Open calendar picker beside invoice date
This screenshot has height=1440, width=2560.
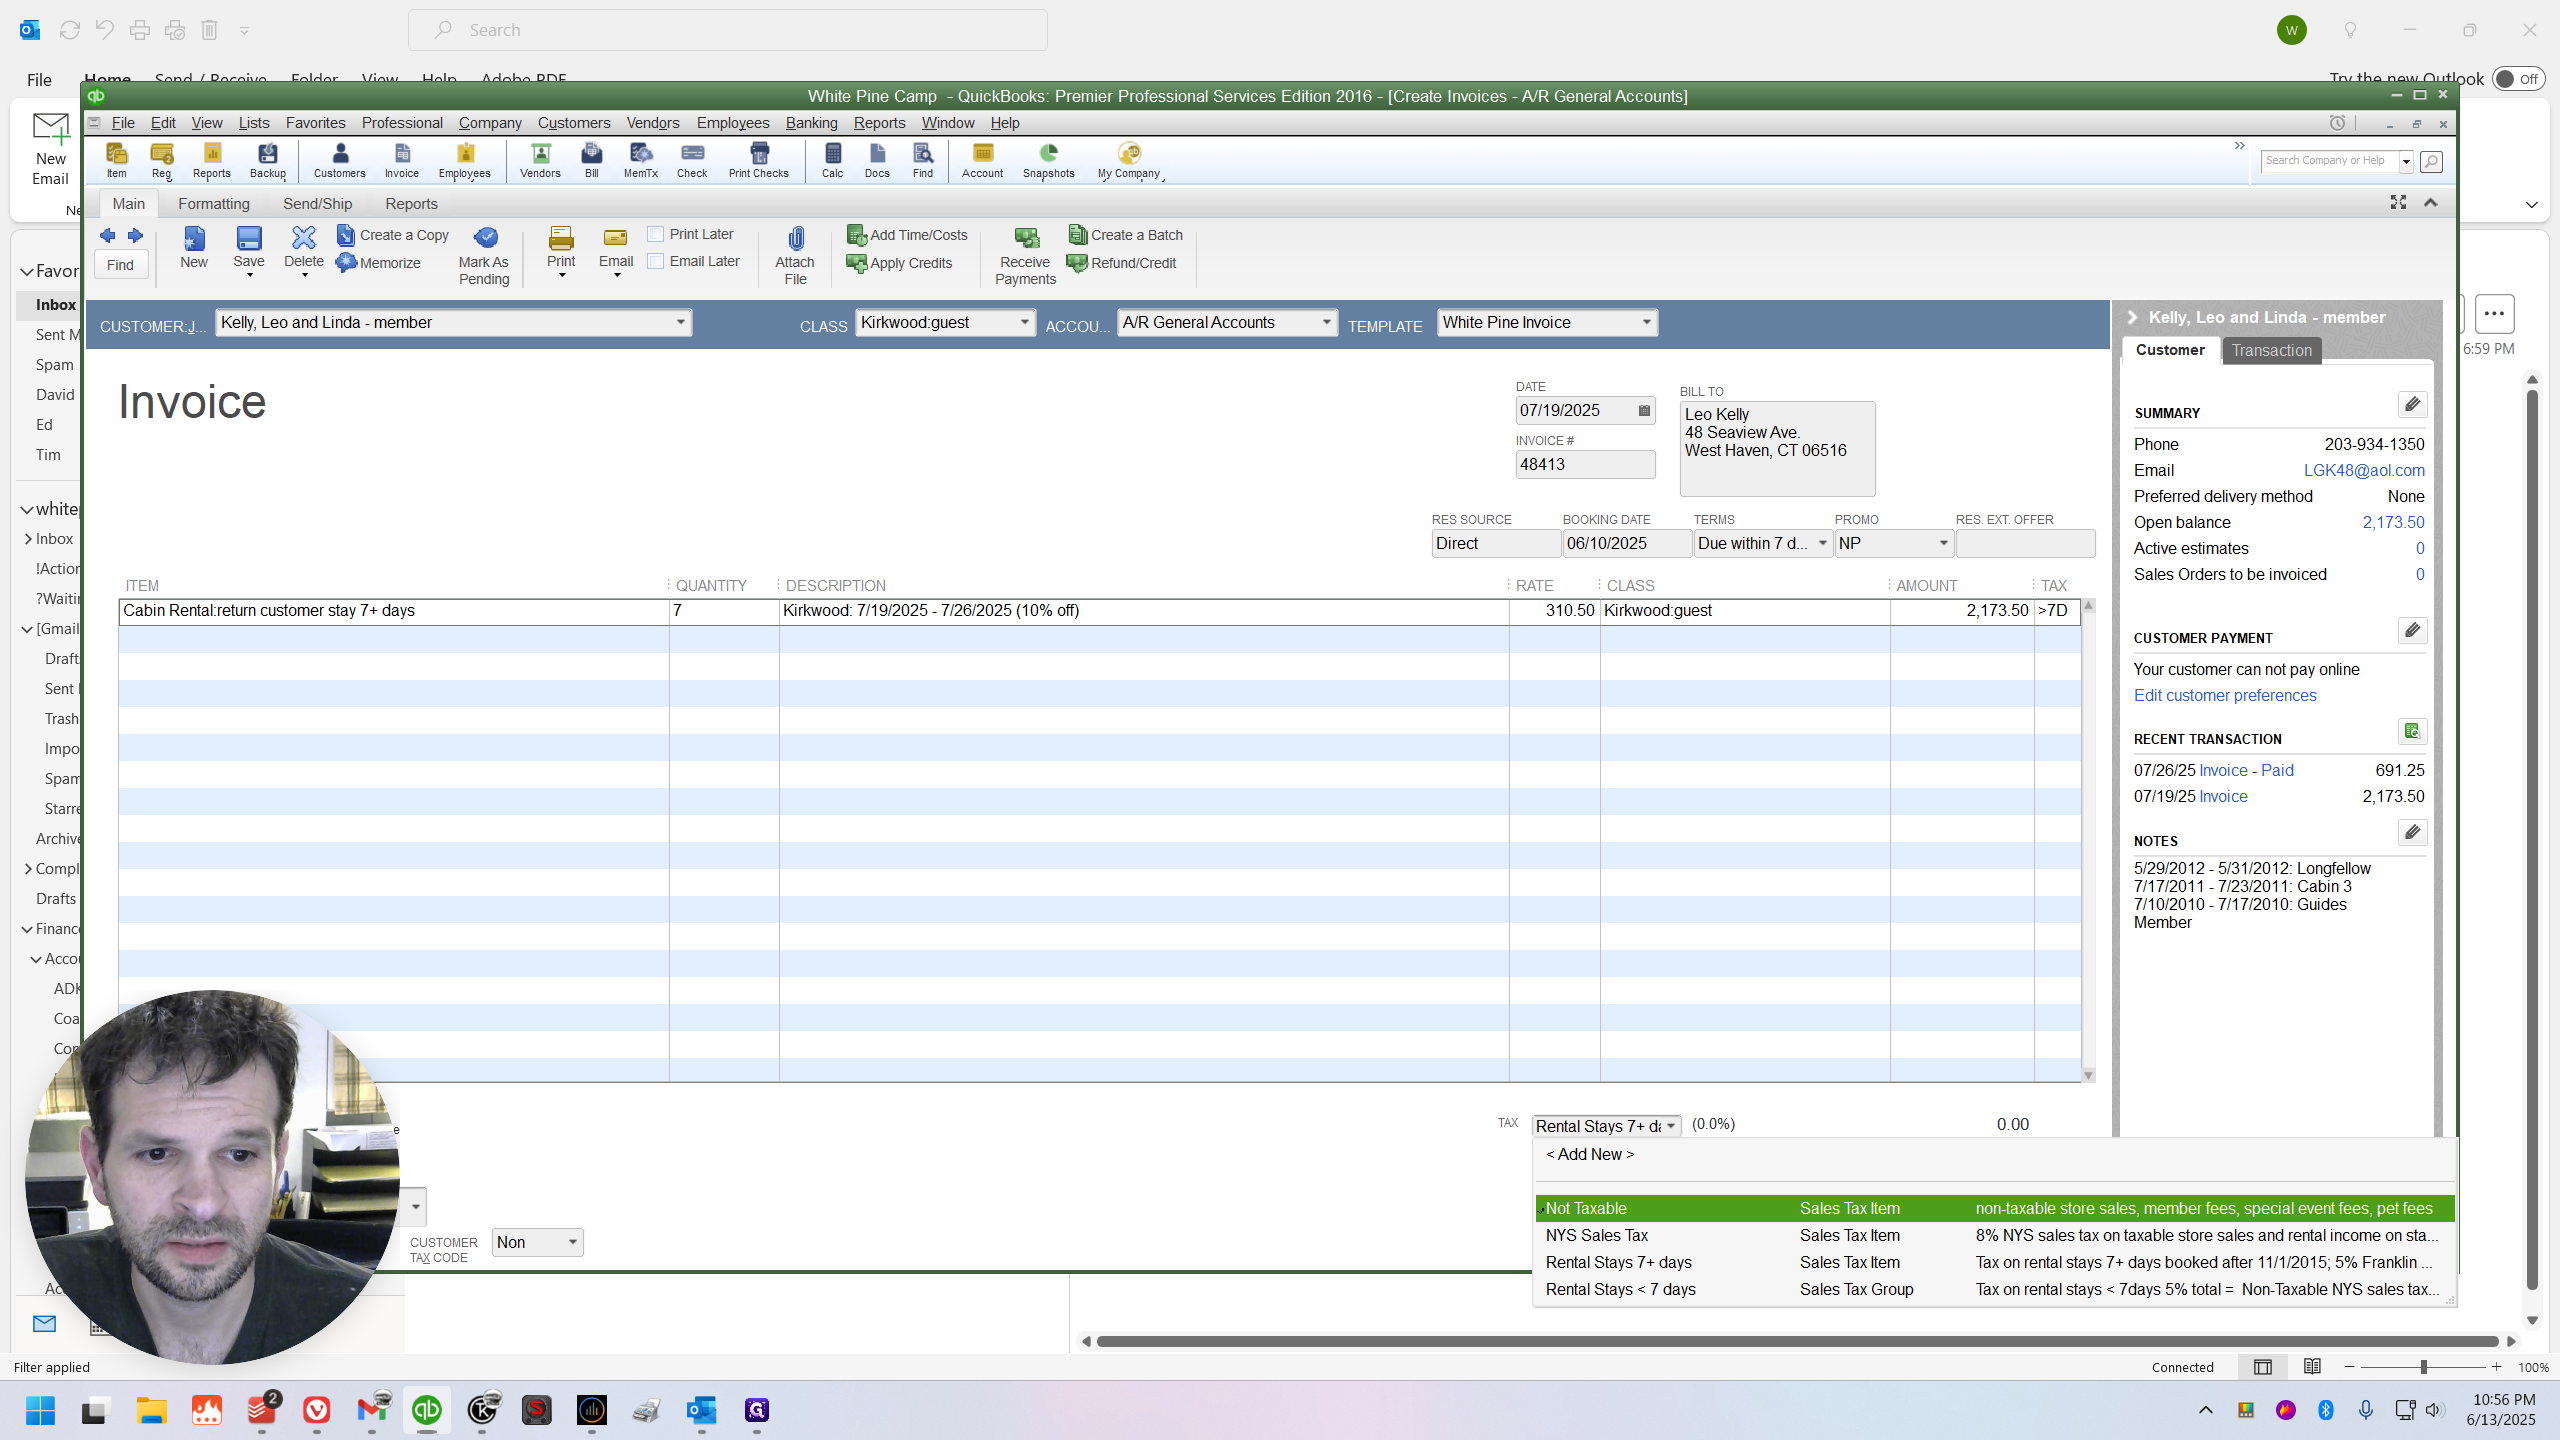click(1644, 411)
